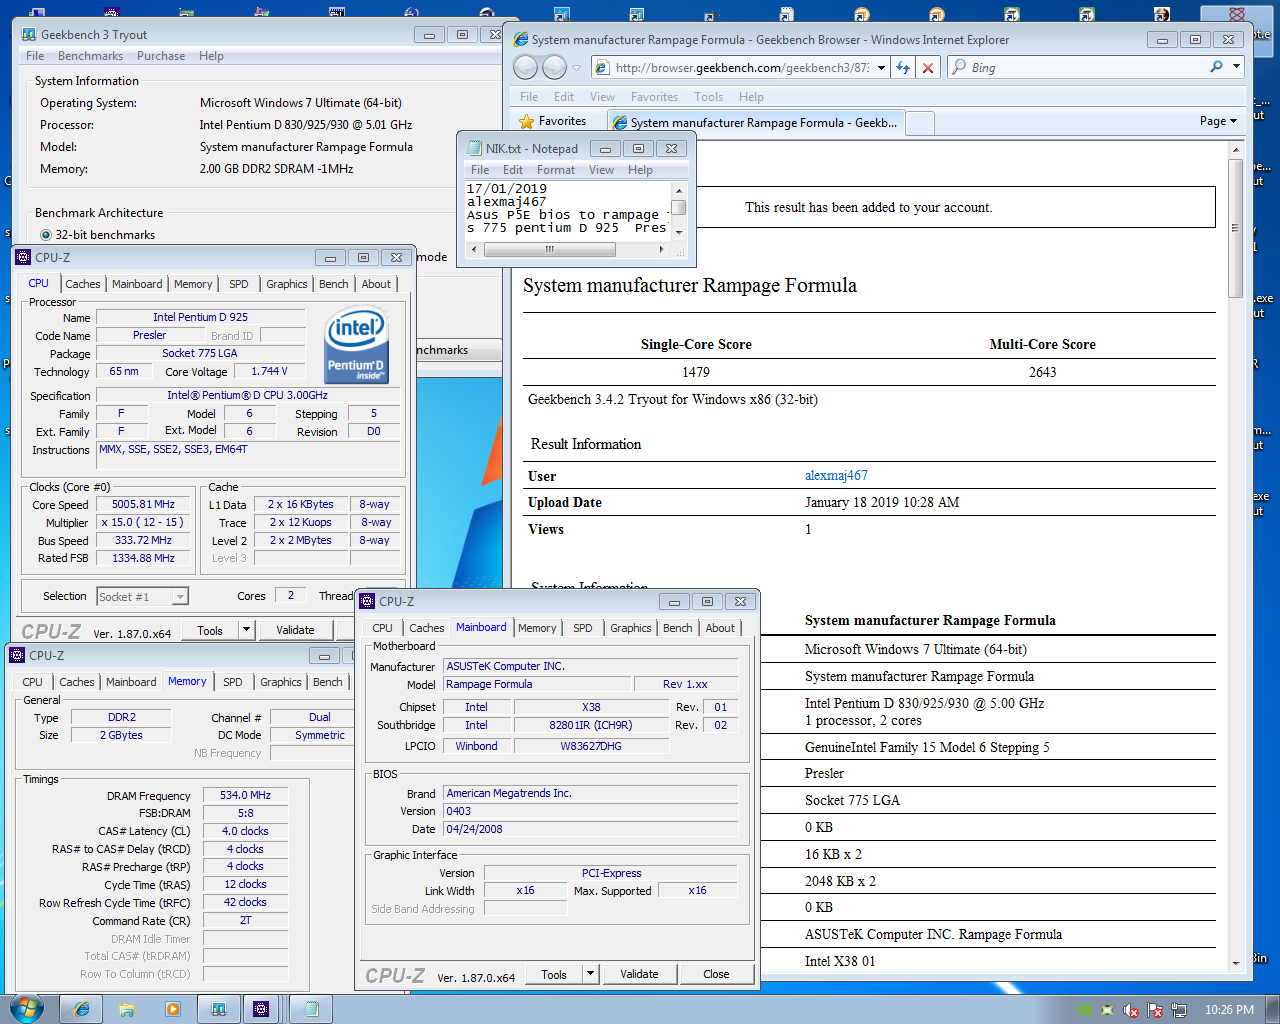Select the 32-bit benchmarks radio button
The image size is (1280, 1024).
46,235
